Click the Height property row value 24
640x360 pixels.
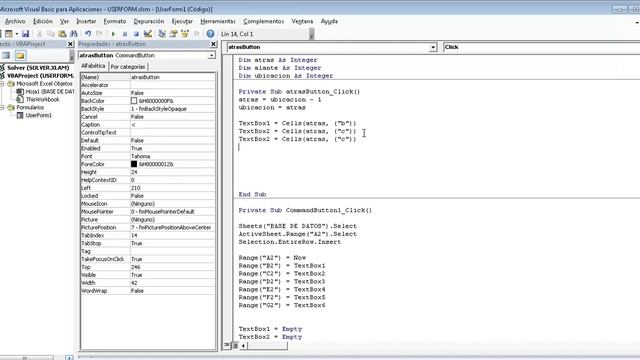[172, 172]
